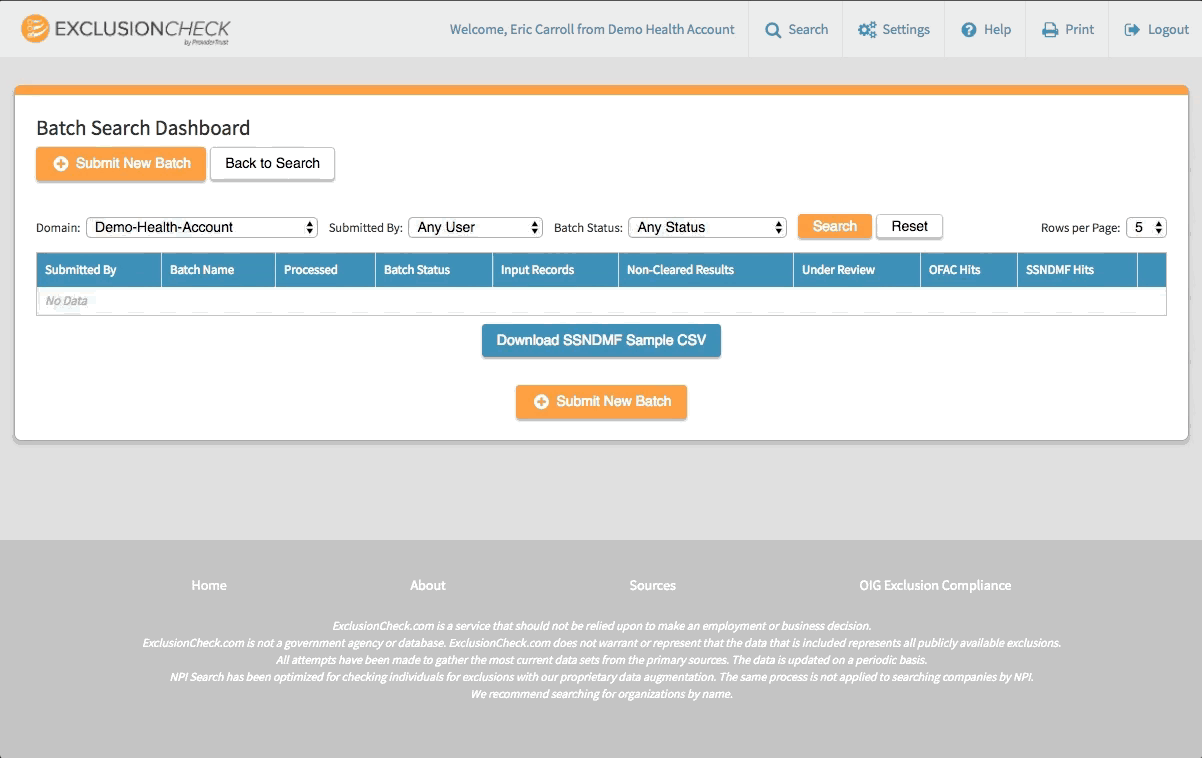This screenshot has width=1202, height=758.
Task: Open the Settings menu item
Action: tap(894, 30)
